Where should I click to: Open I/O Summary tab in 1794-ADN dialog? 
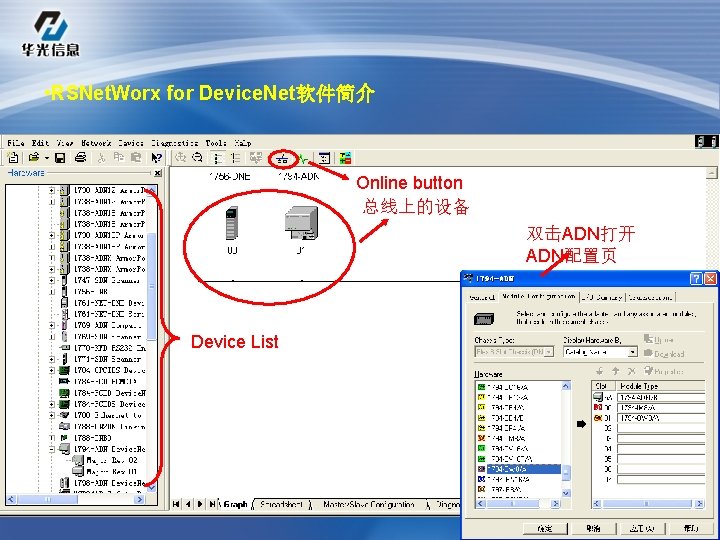(x=602, y=297)
